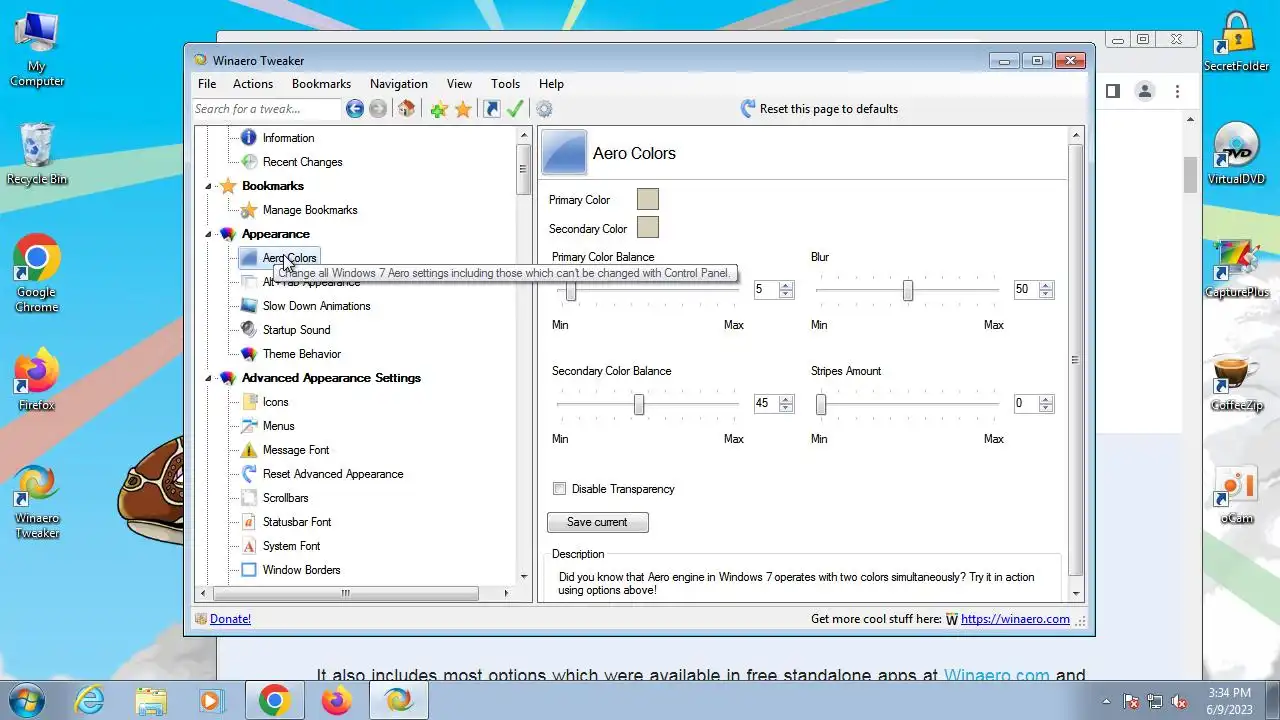
Task: Click the Secondary Color Balance slider handle
Action: [639, 404]
